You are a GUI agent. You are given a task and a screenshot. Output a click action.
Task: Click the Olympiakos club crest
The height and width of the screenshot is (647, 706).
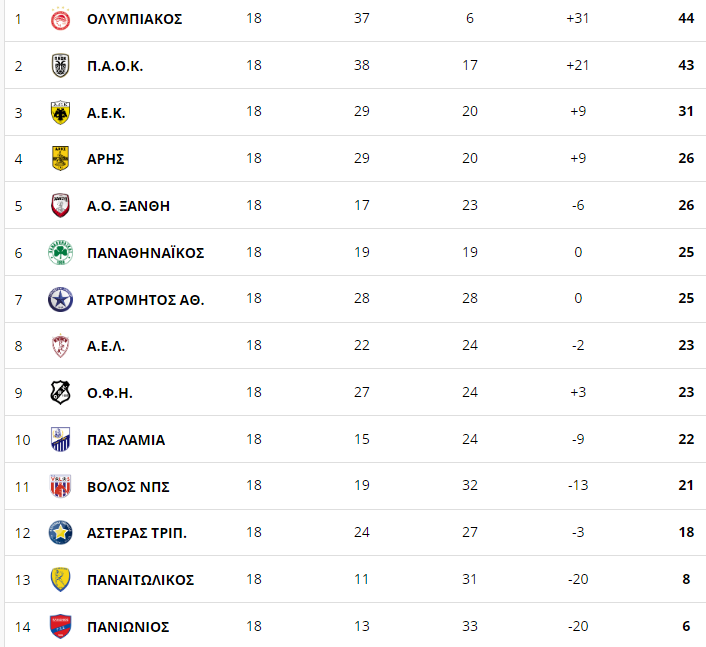click(x=60, y=19)
